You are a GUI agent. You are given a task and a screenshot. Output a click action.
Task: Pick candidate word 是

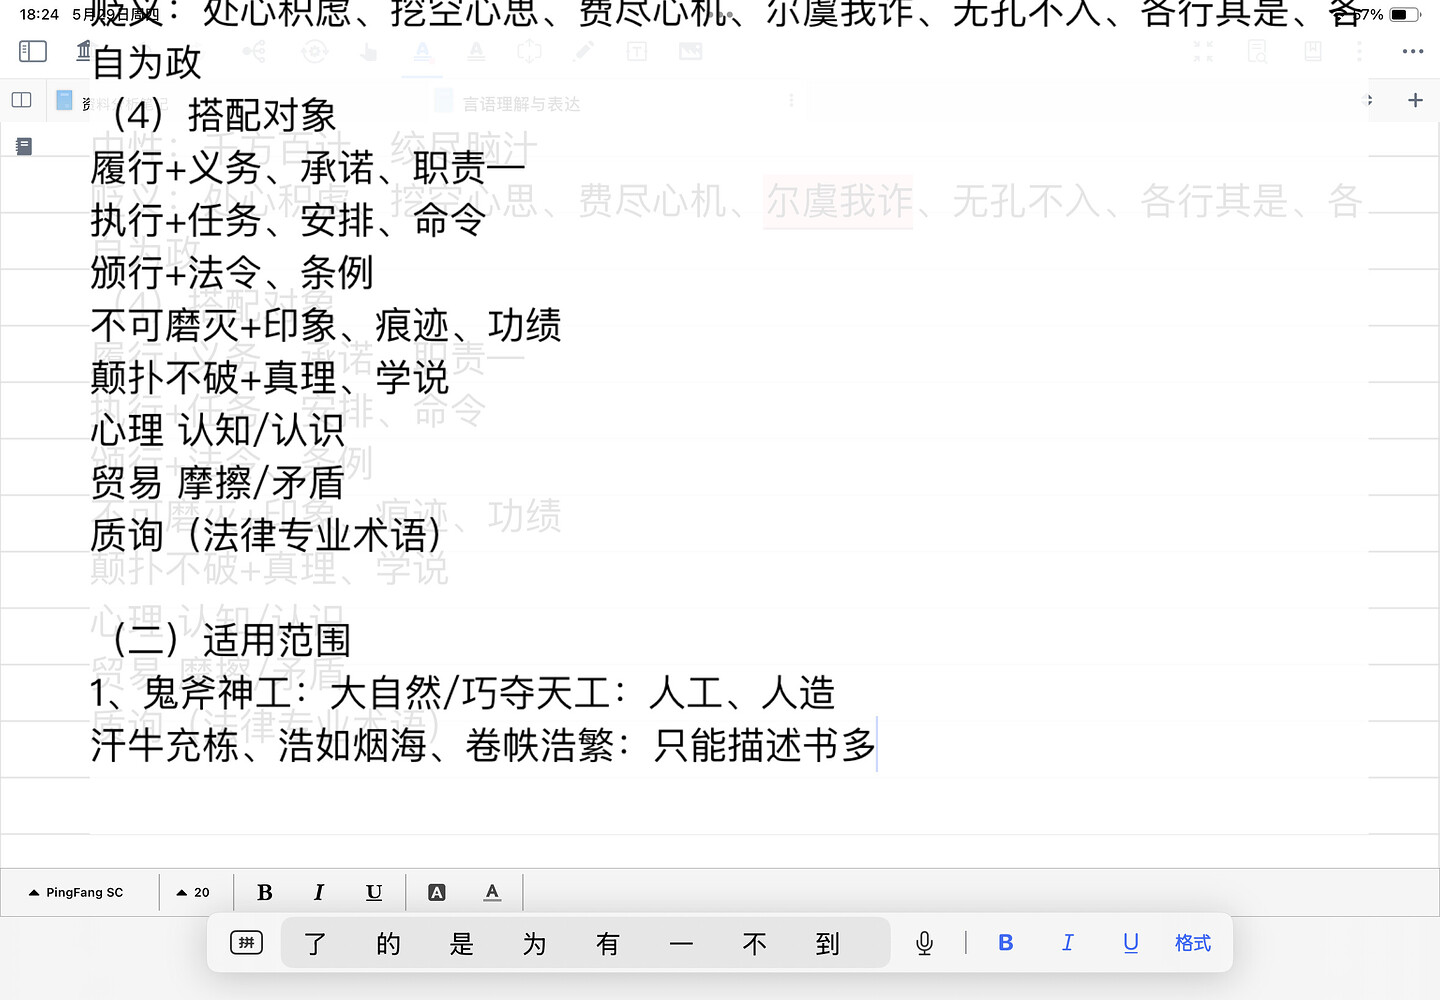coord(461,943)
